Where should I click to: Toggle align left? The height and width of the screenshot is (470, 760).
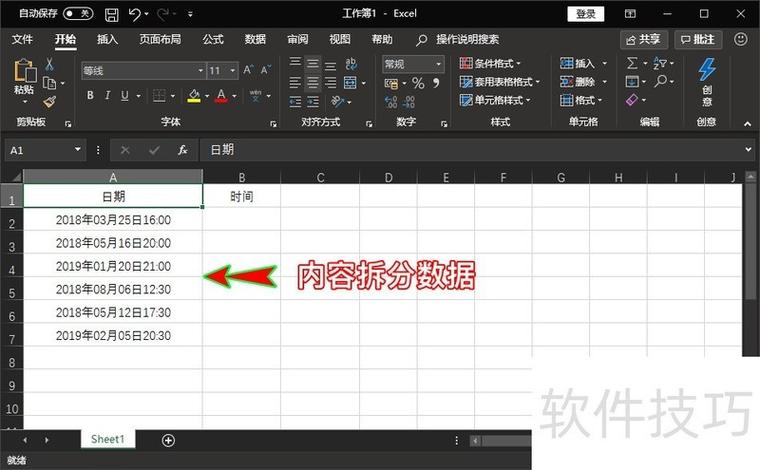(295, 83)
